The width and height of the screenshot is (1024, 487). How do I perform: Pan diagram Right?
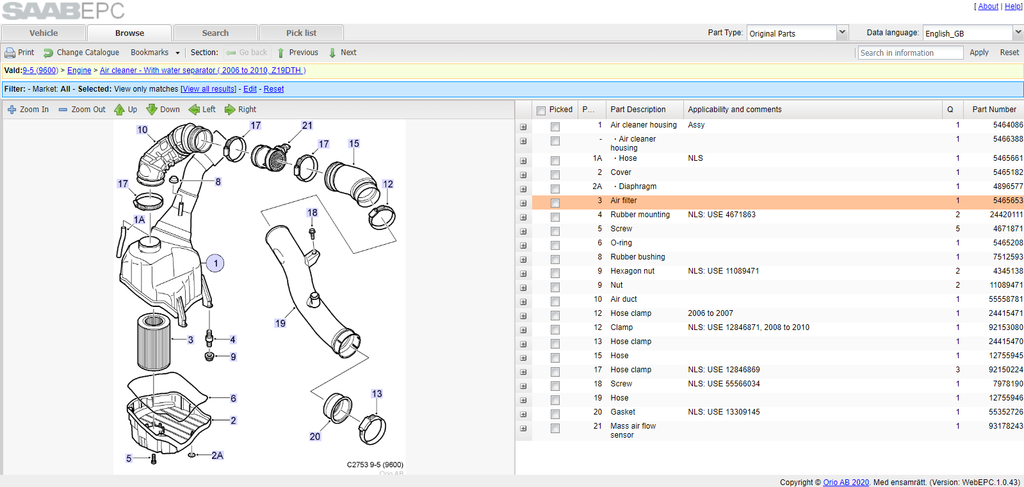click(x=240, y=110)
